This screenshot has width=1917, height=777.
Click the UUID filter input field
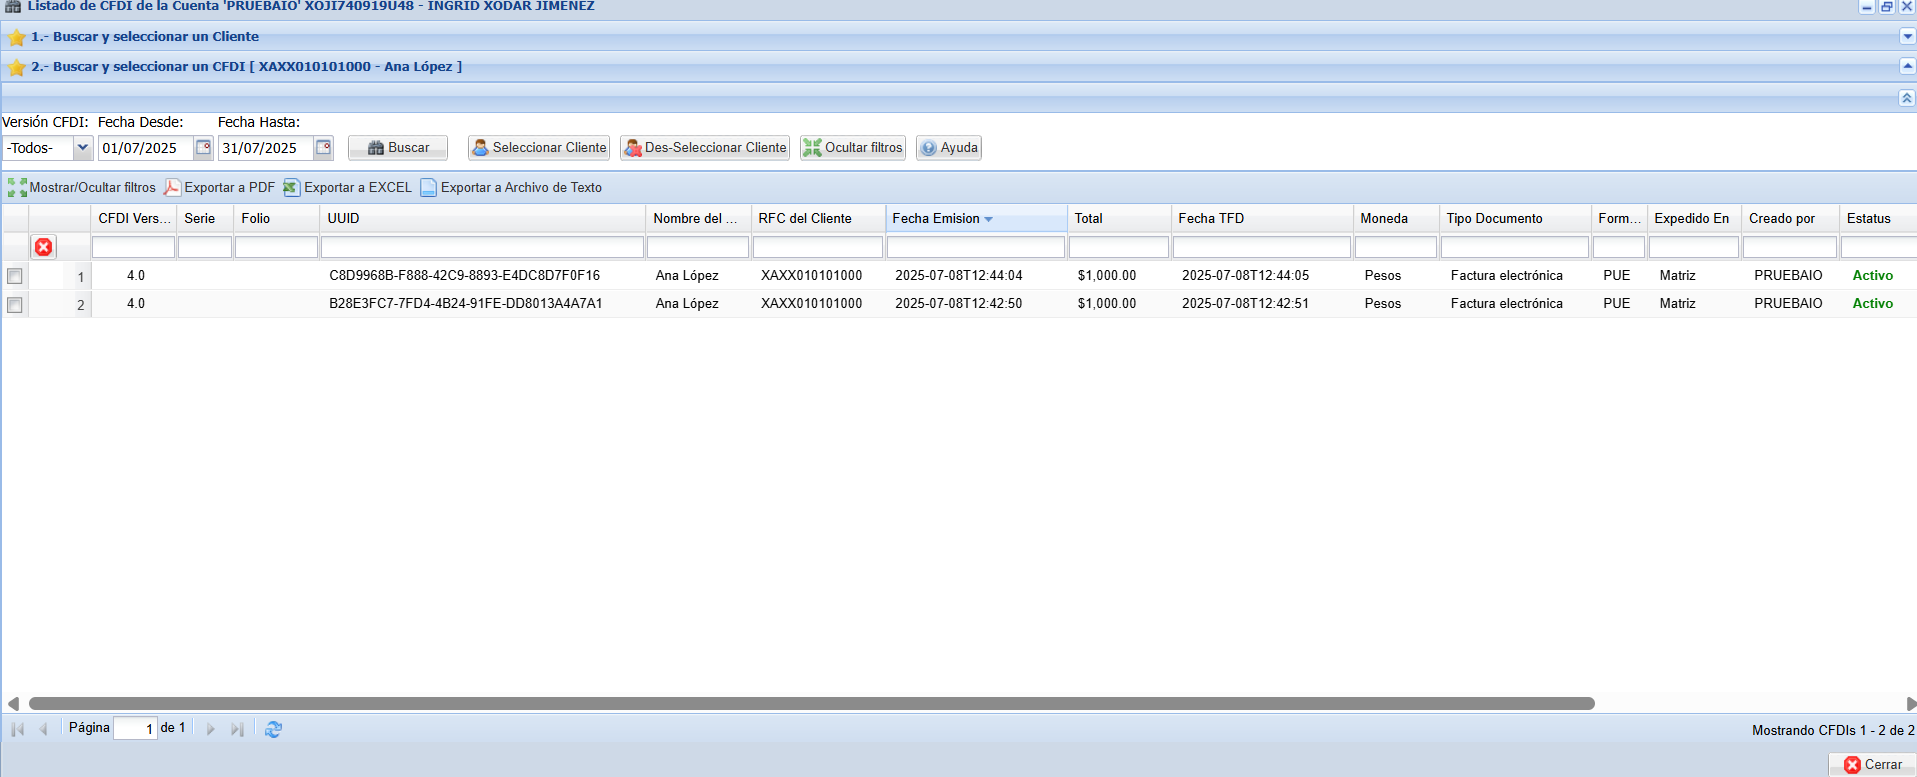coord(482,247)
